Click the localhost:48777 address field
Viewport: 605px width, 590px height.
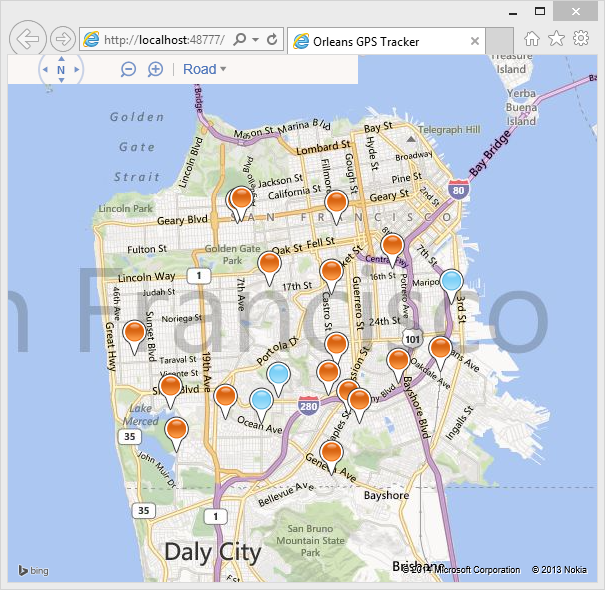164,39
